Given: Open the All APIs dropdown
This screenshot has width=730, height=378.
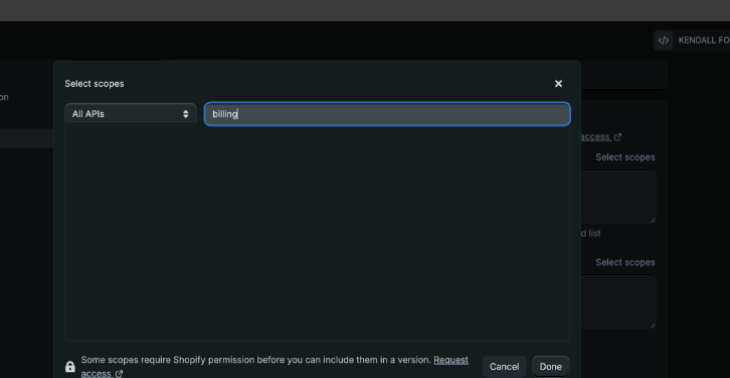Looking at the screenshot, I should [130, 114].
